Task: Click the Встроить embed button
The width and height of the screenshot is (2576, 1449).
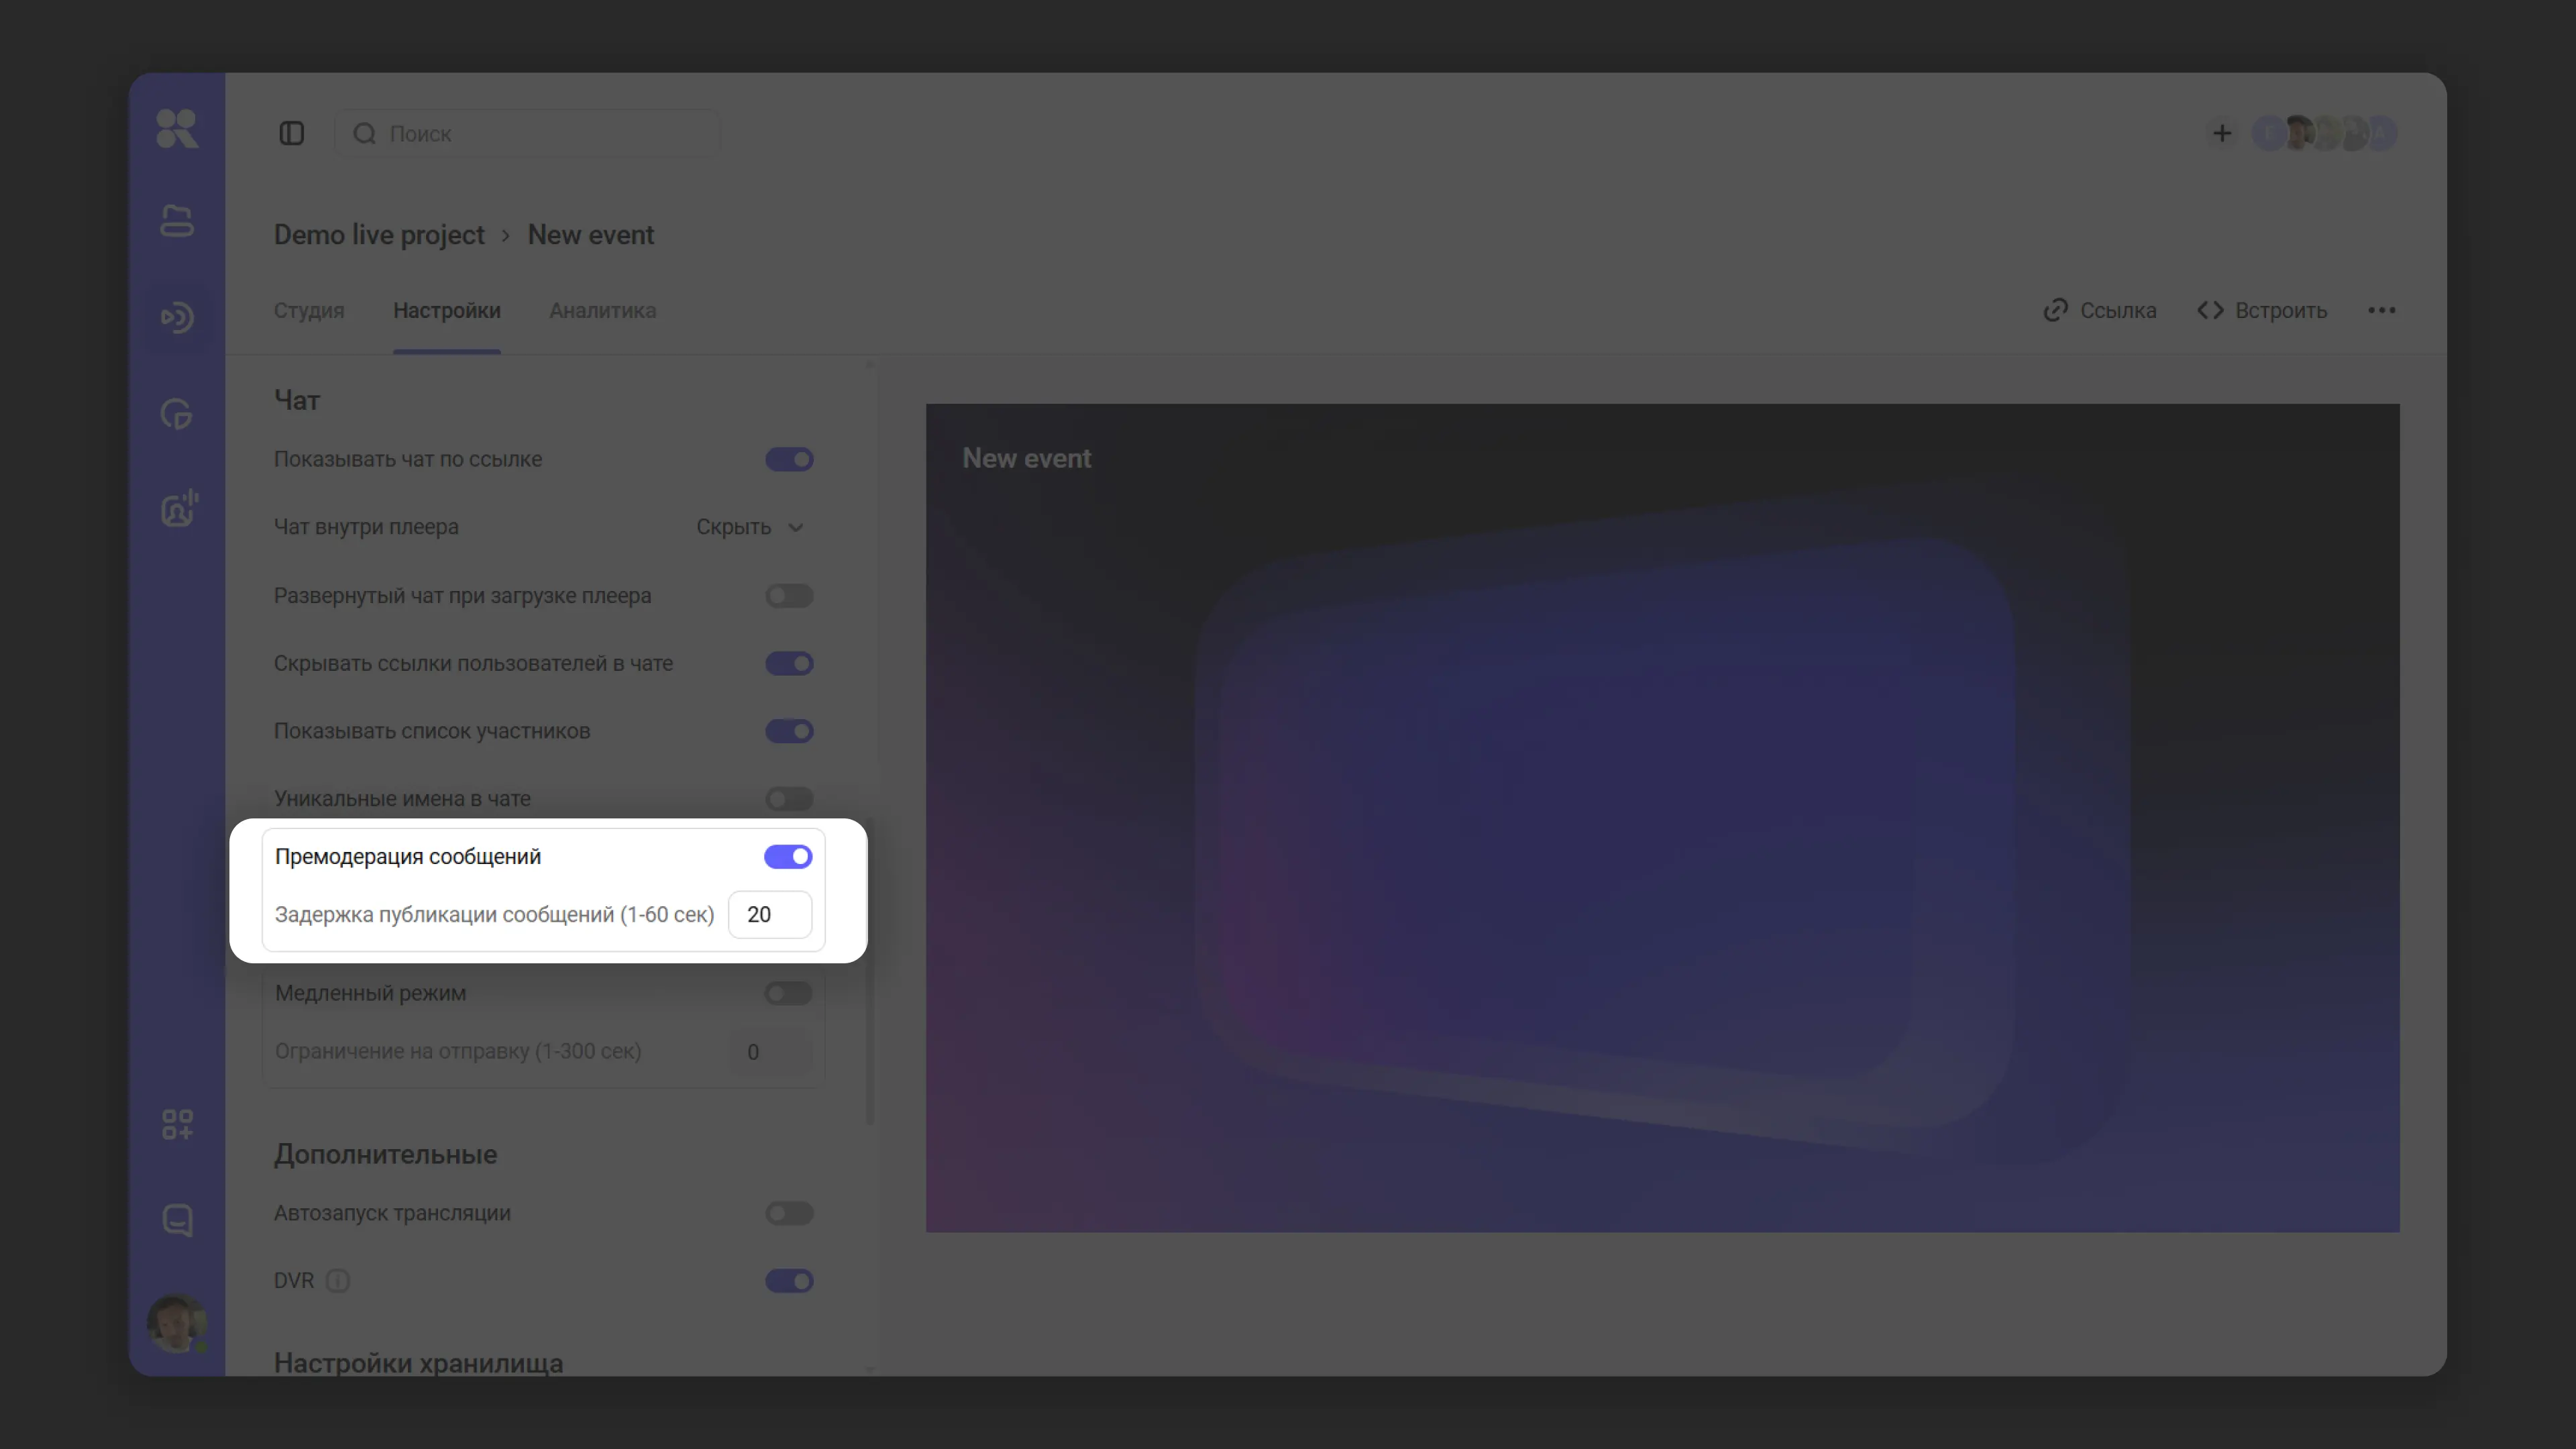Action: pos(2262,311)
